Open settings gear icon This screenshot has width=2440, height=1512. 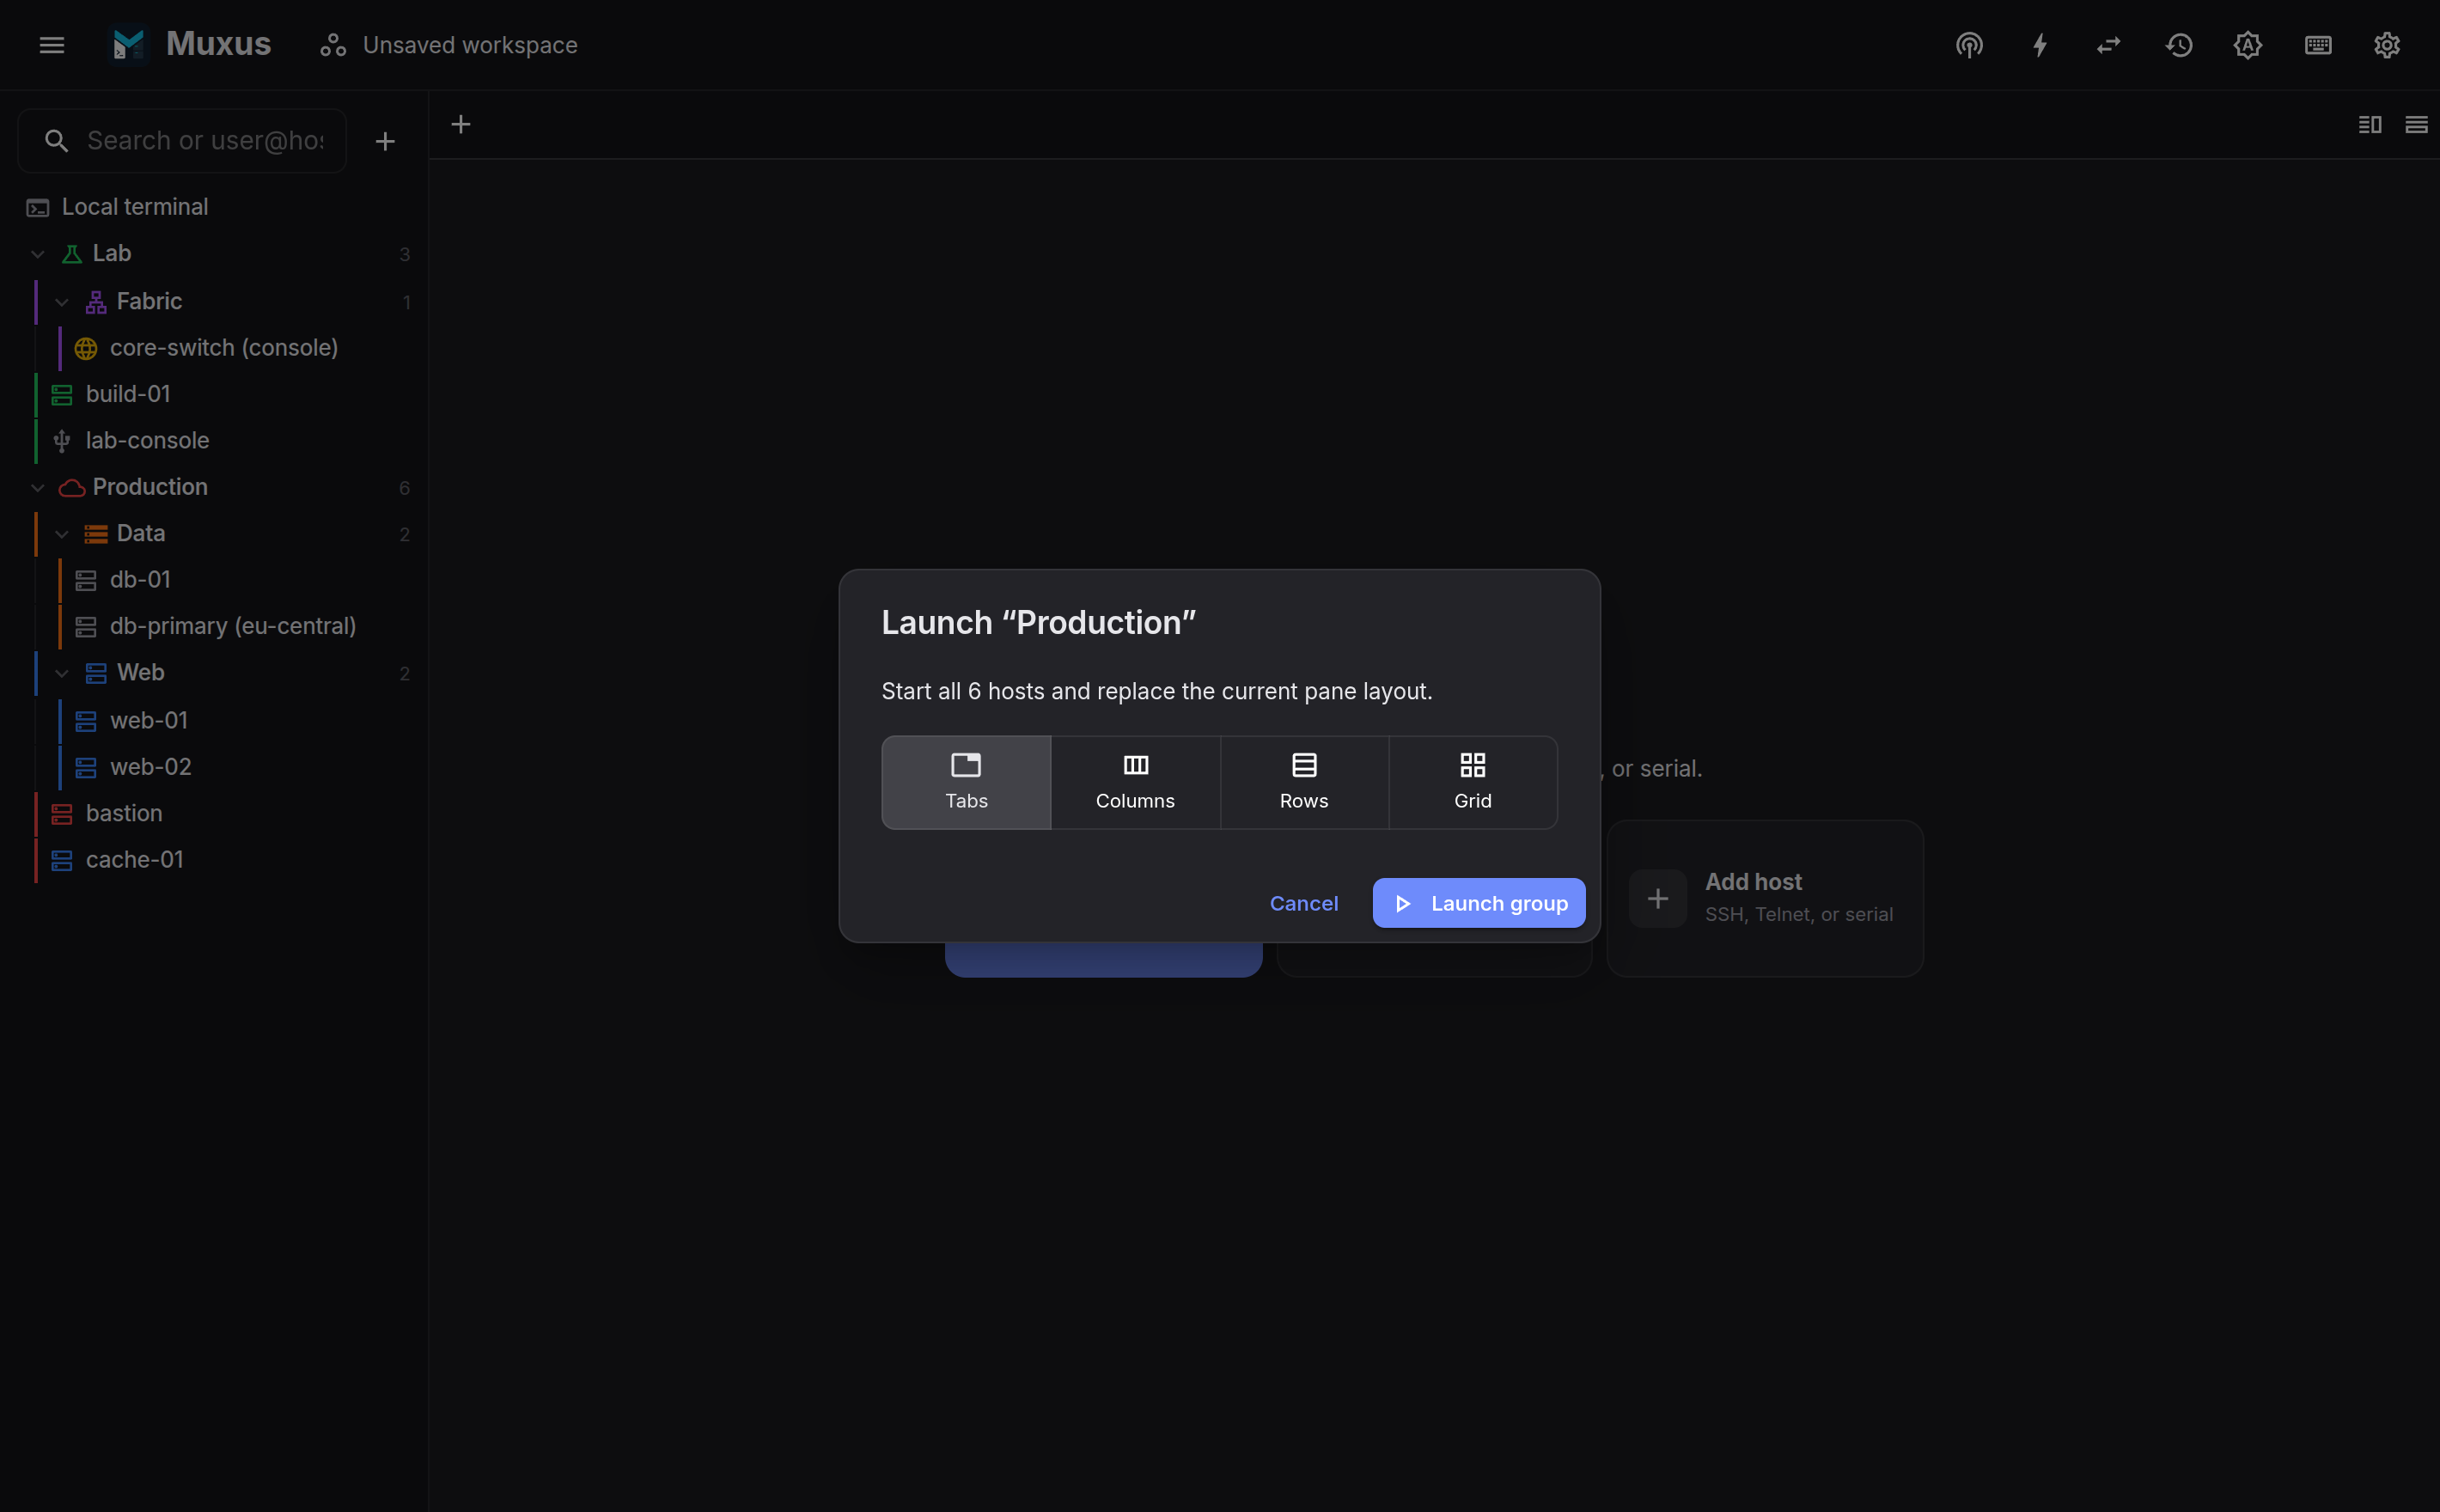(2387, 45)
